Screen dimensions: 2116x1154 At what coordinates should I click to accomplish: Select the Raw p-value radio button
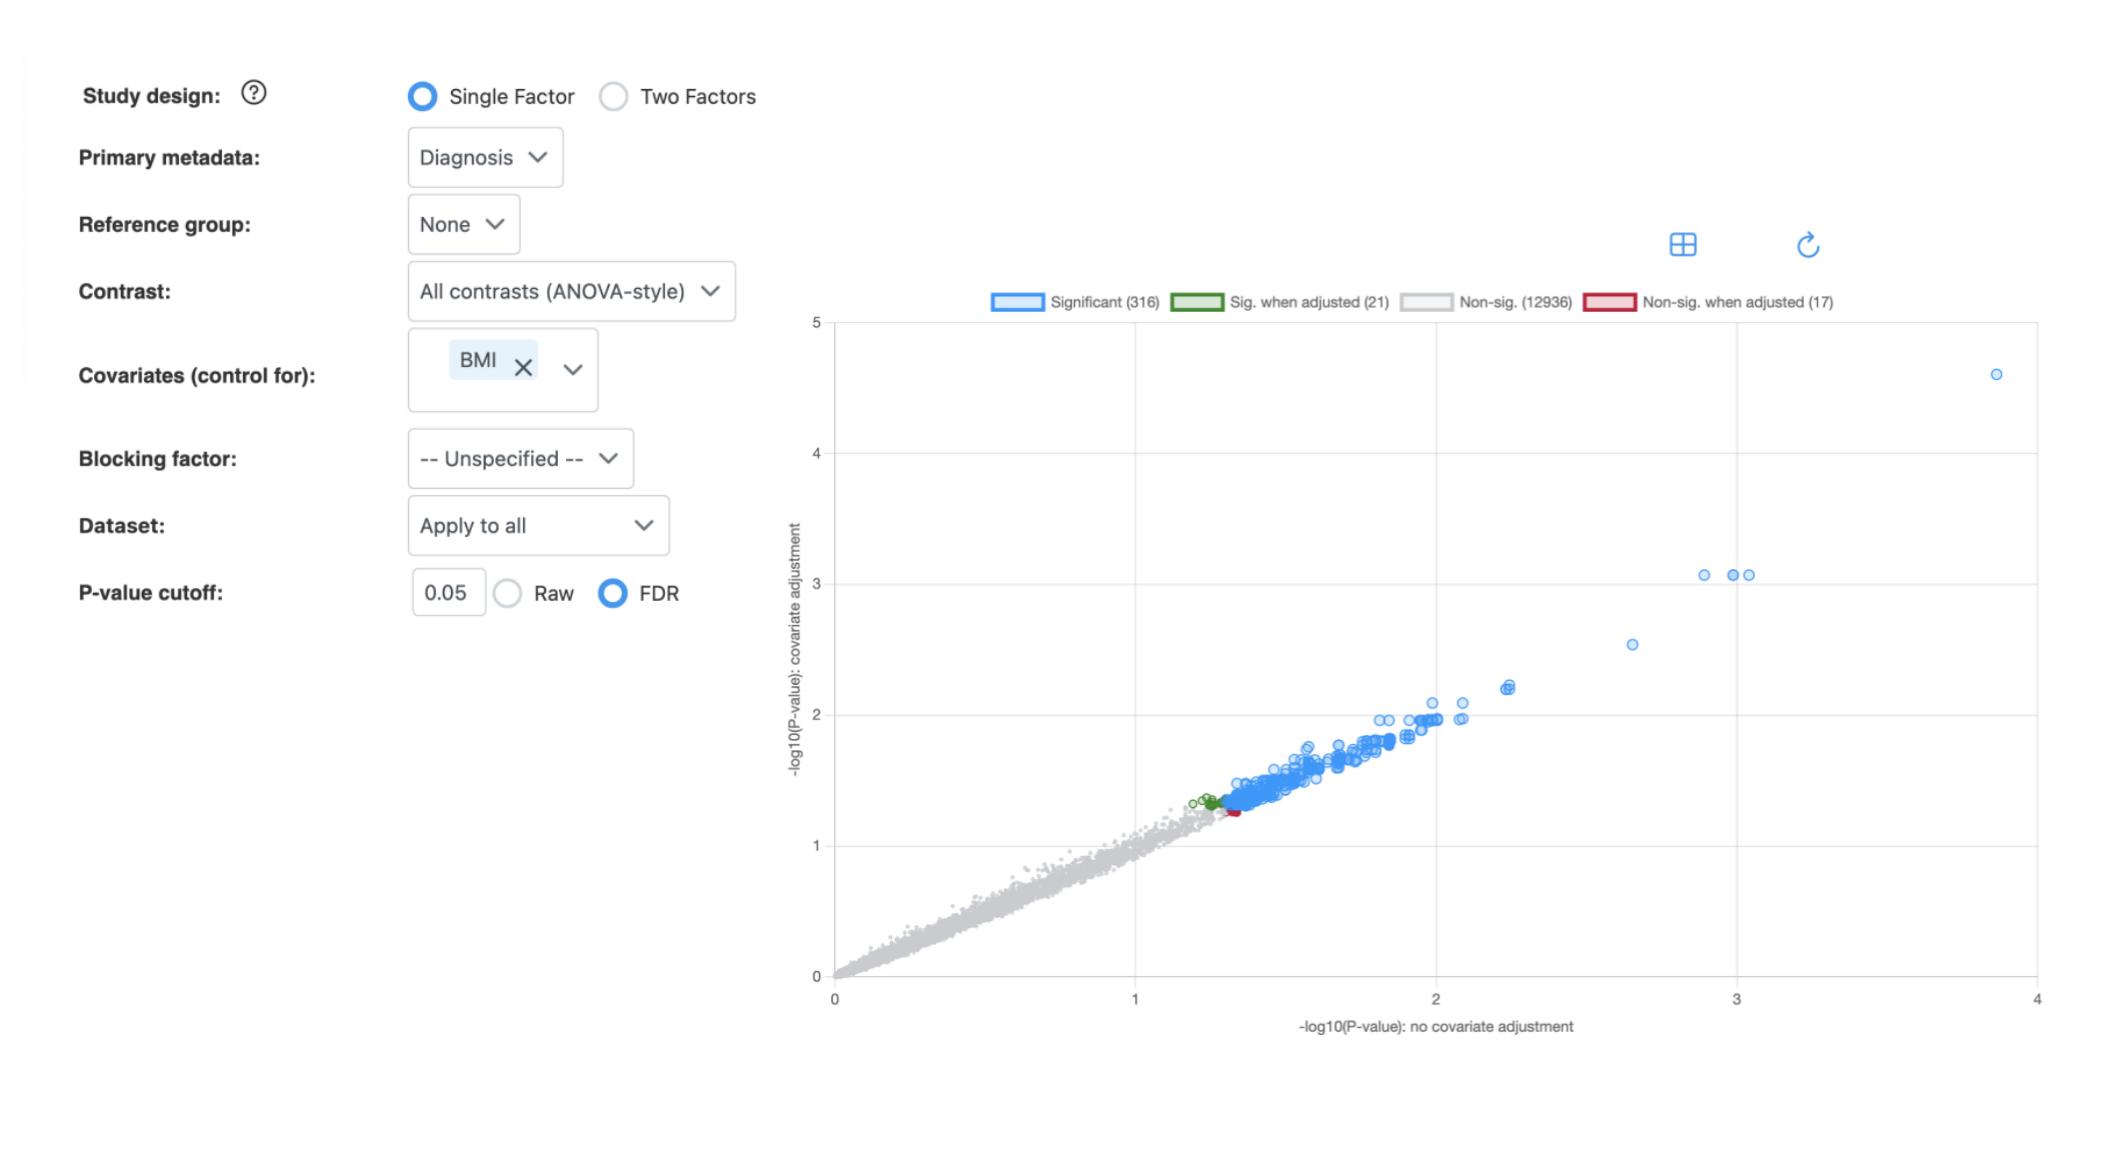[508, 593]
